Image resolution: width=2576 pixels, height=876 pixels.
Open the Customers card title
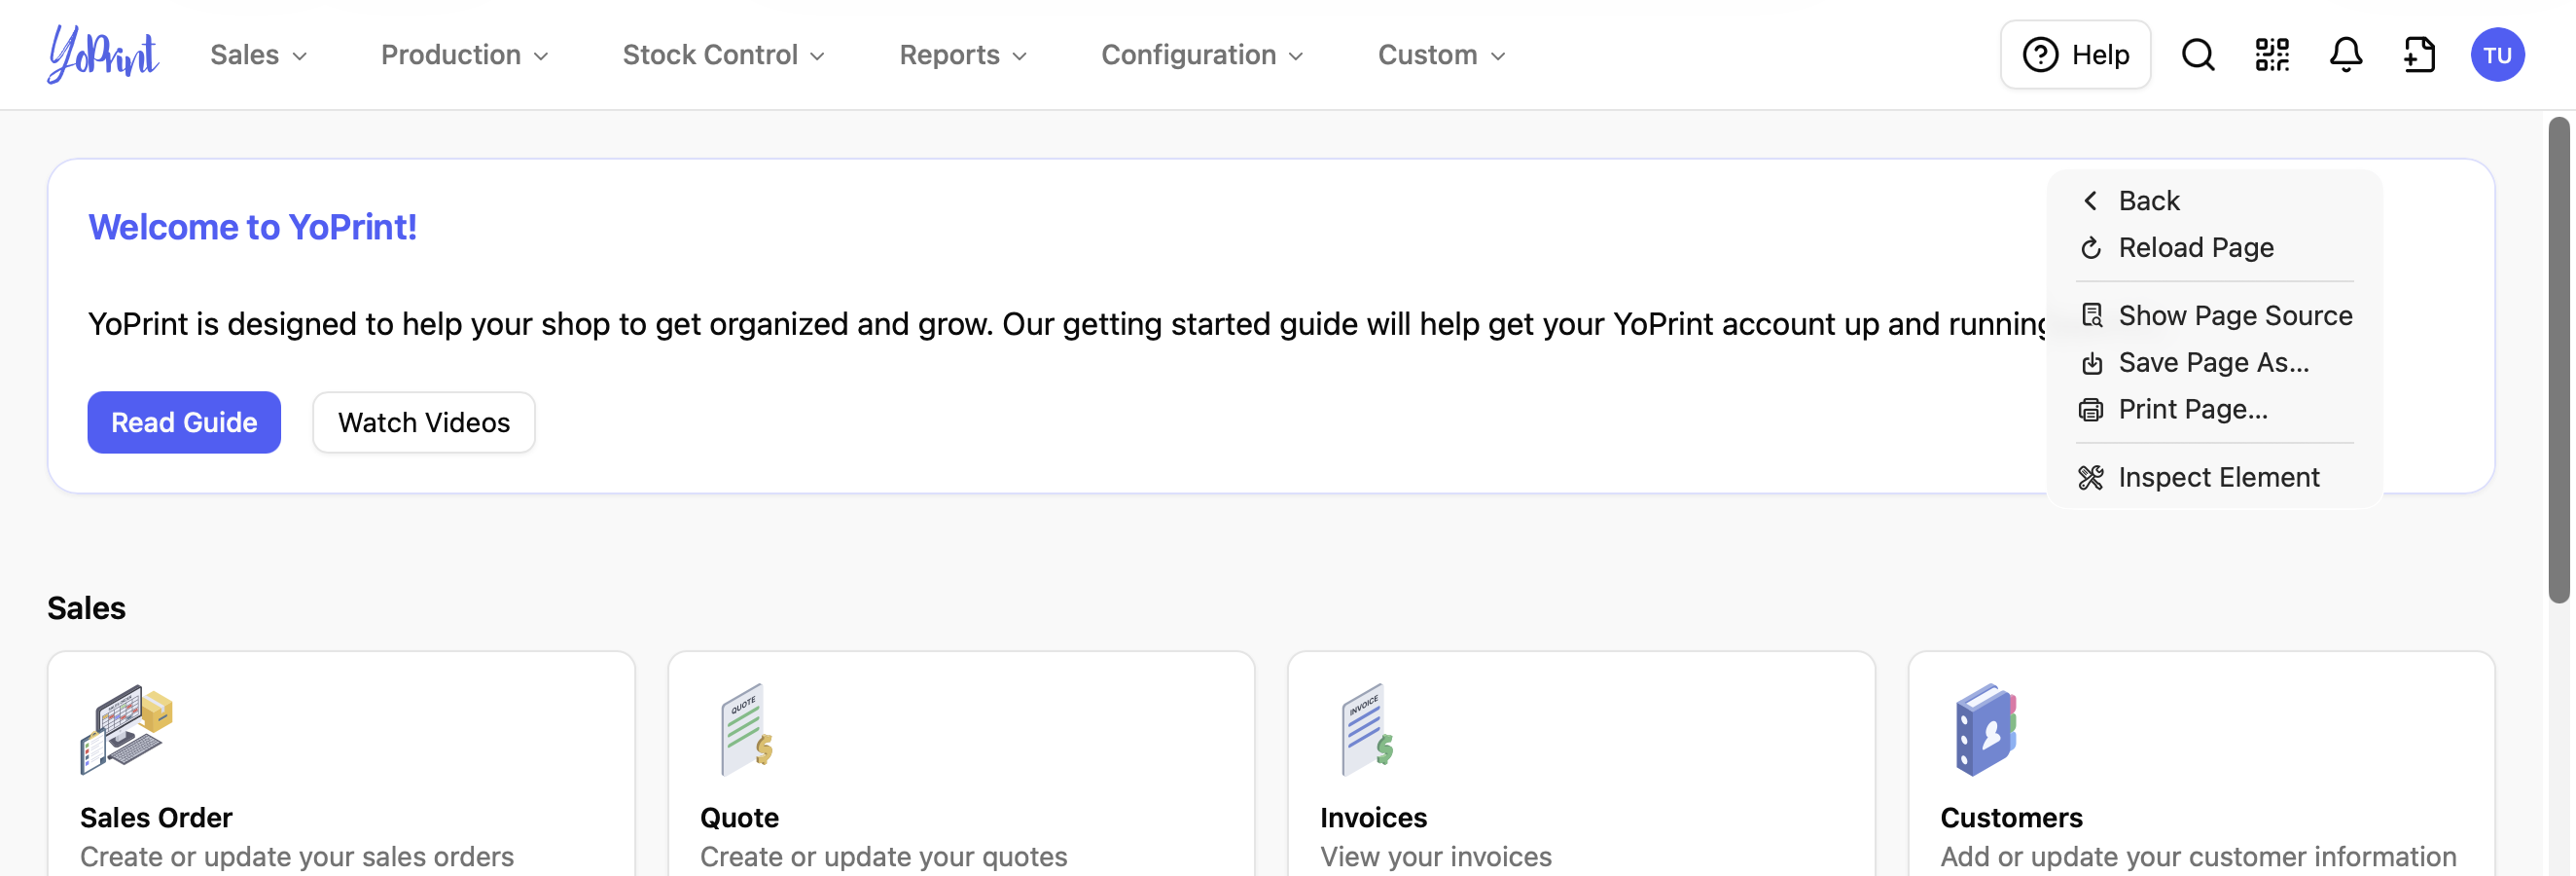pos(2011,818)
